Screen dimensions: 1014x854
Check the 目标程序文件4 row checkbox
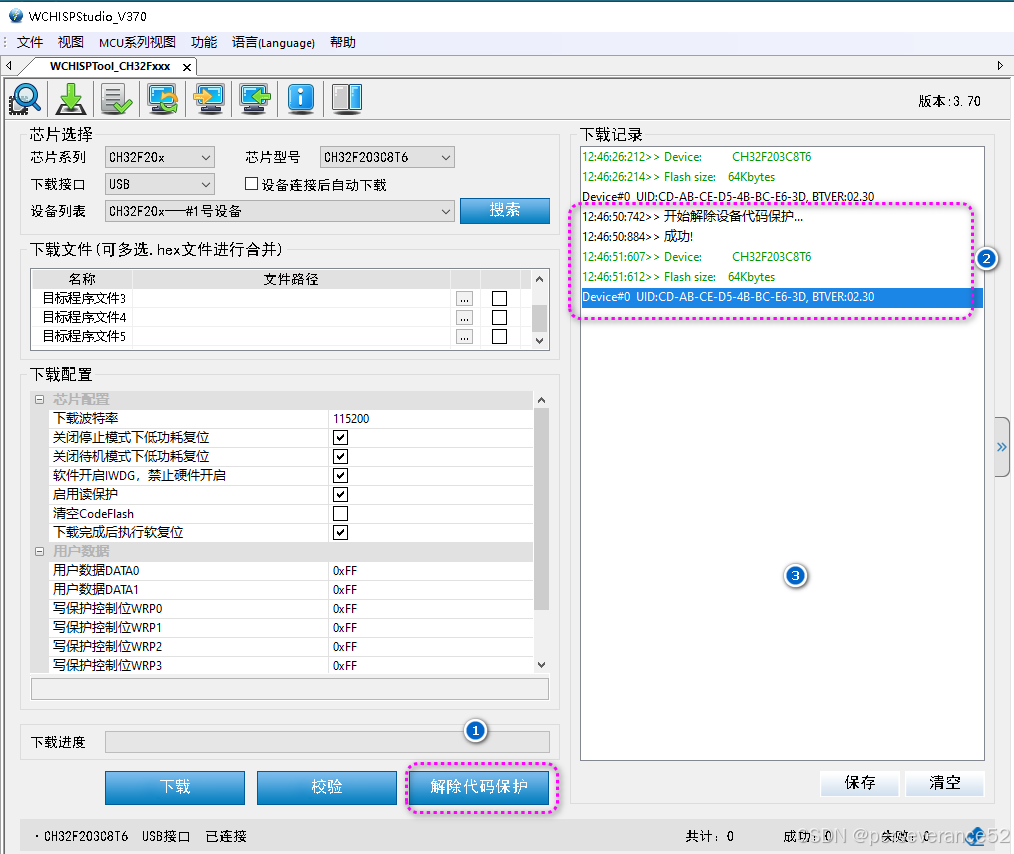coord(499,317)
